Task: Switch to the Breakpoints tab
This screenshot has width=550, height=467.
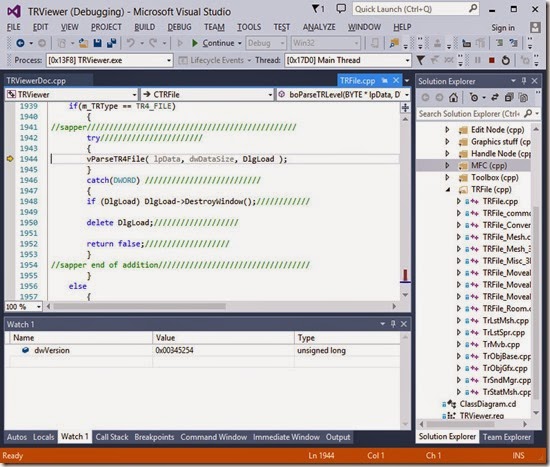Action: coord(154,437)
